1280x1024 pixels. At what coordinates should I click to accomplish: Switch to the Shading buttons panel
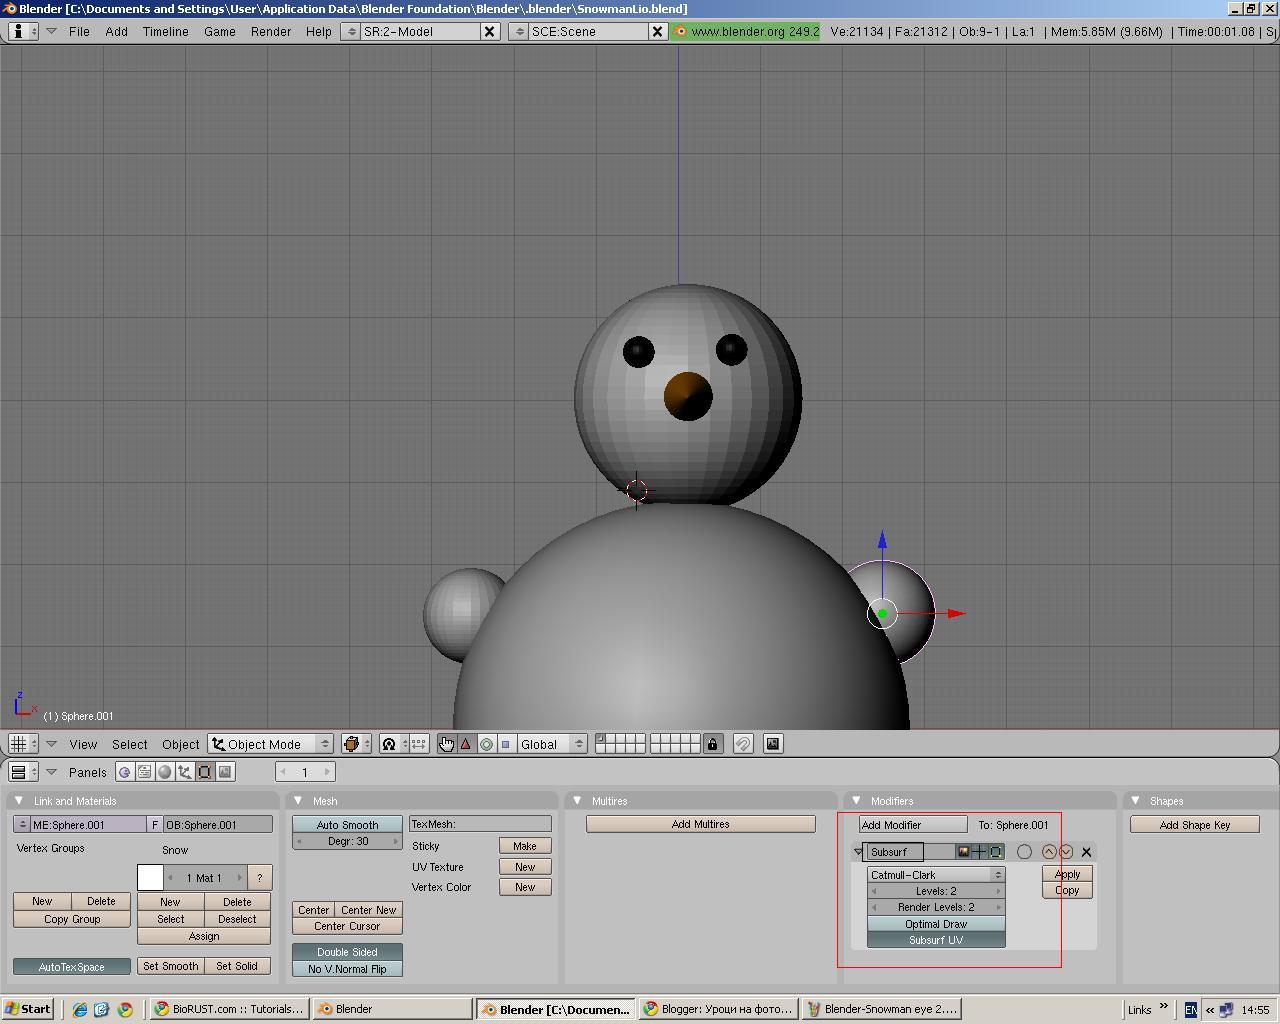click(x=164, y=771)
